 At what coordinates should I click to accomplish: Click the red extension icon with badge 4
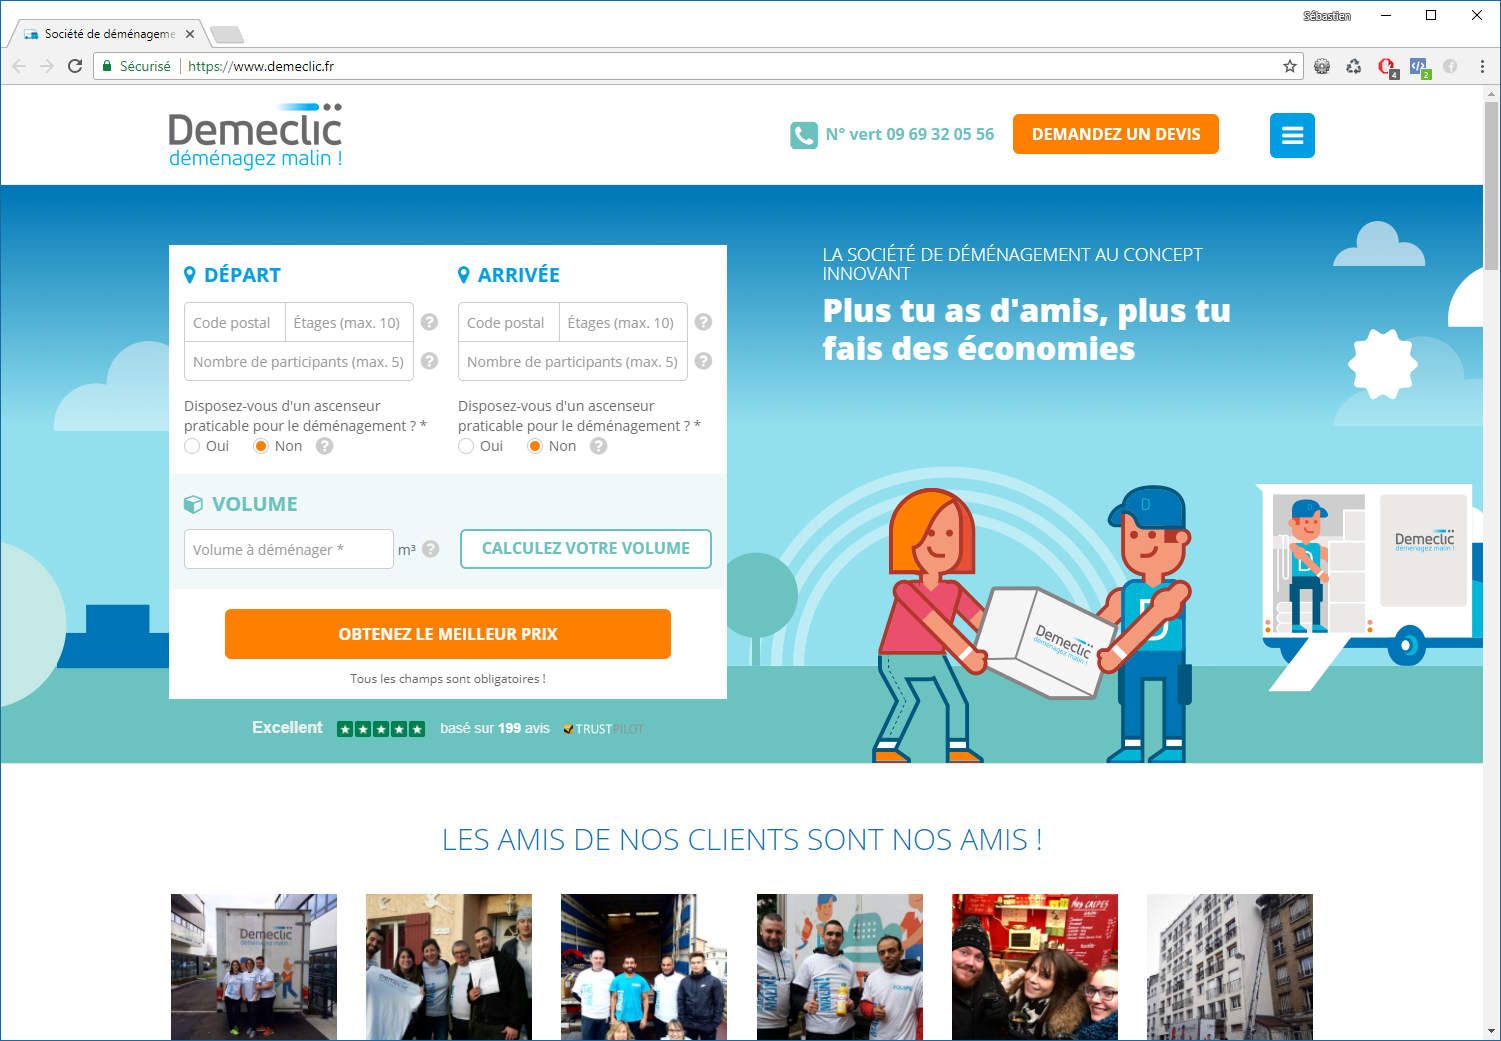1387,67
